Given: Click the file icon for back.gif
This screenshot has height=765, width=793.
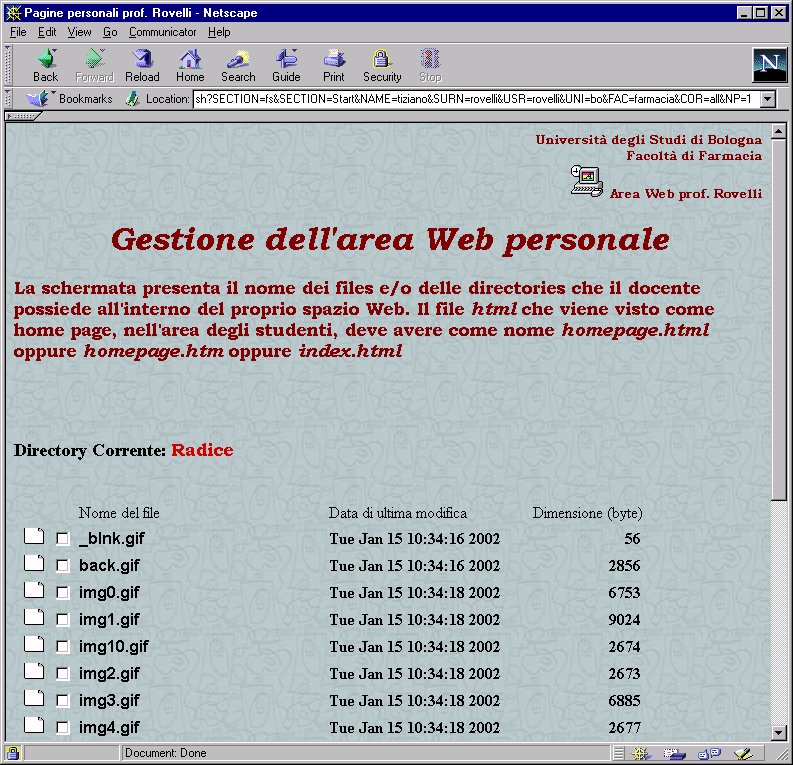Looking at the screenshot, I should click(x=34, y=563).
